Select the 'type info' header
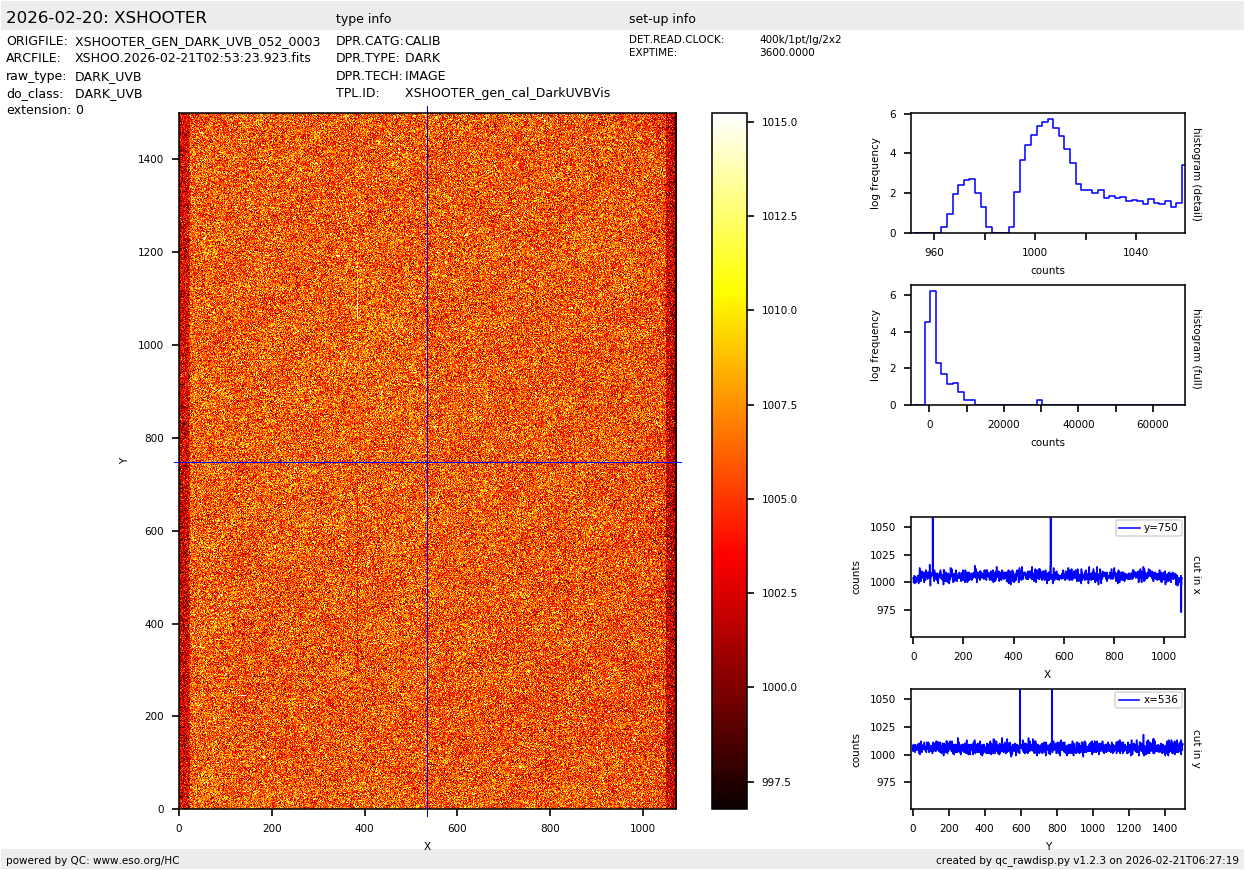Screen dimensions: 1245x870 (363, 19)
